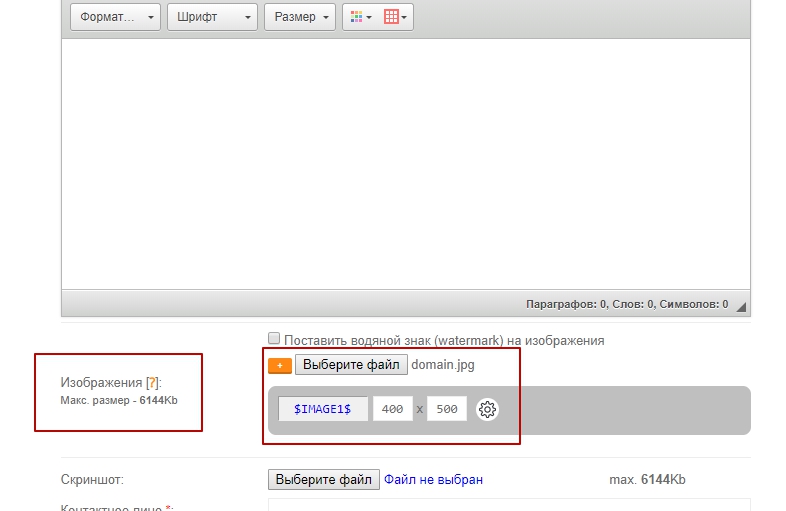
Task: Click the image width field 400
Action: 393,409
